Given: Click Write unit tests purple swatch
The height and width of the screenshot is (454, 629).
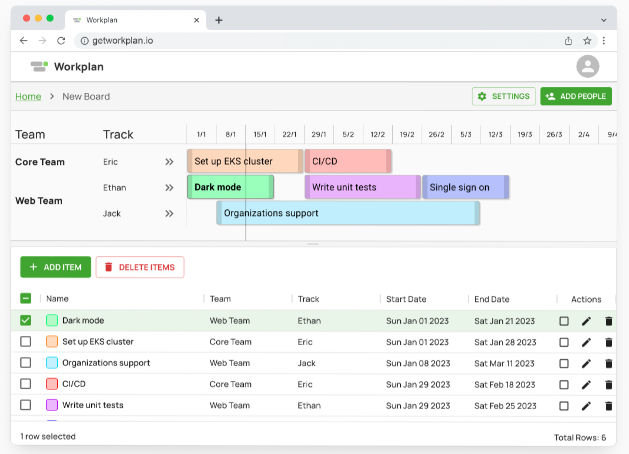Looking at the screenshot, I should (52, 405).
